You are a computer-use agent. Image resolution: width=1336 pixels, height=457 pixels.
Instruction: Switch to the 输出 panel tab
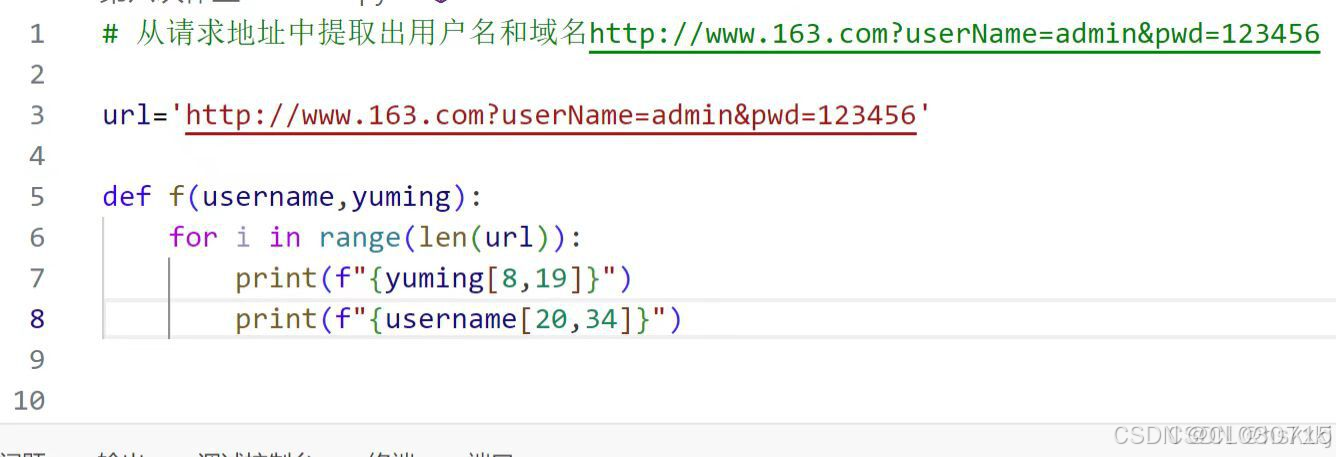click(x=120, y=453)
